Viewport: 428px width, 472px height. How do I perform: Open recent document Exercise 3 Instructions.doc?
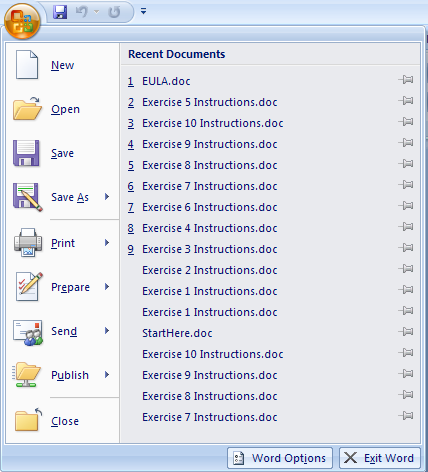click(210, 249)
